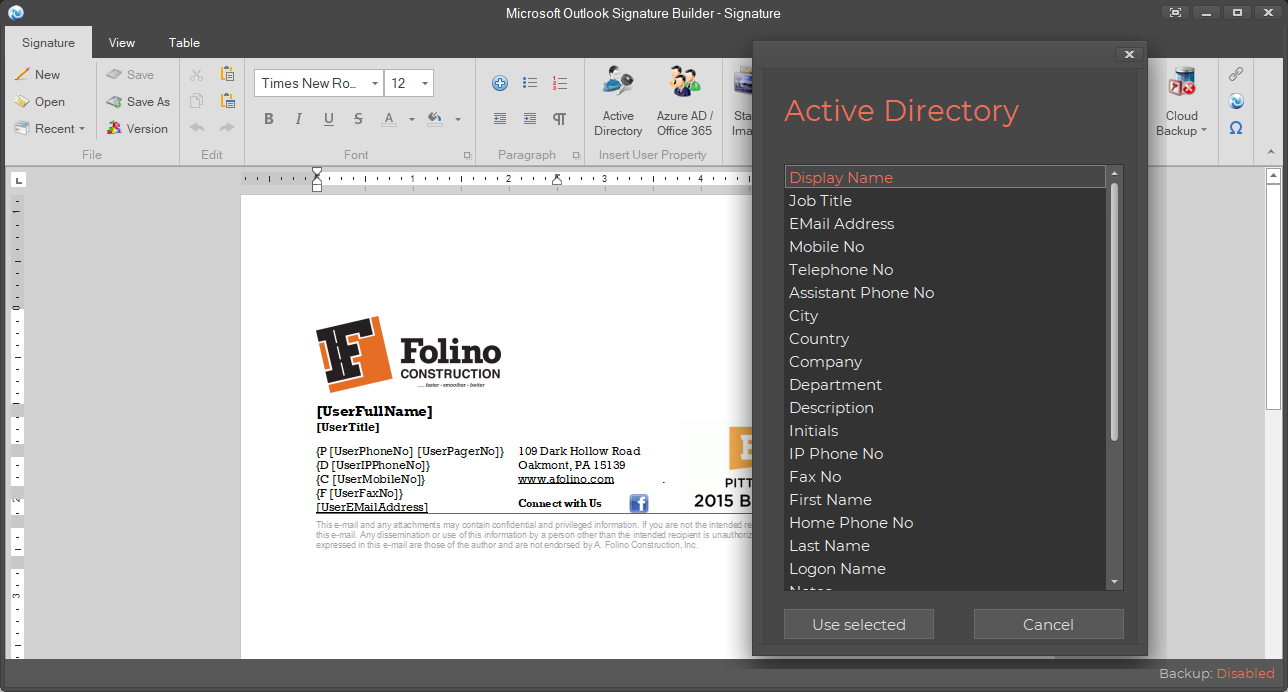Select Assistant Phone No in the list

click(x=945, y=293)
